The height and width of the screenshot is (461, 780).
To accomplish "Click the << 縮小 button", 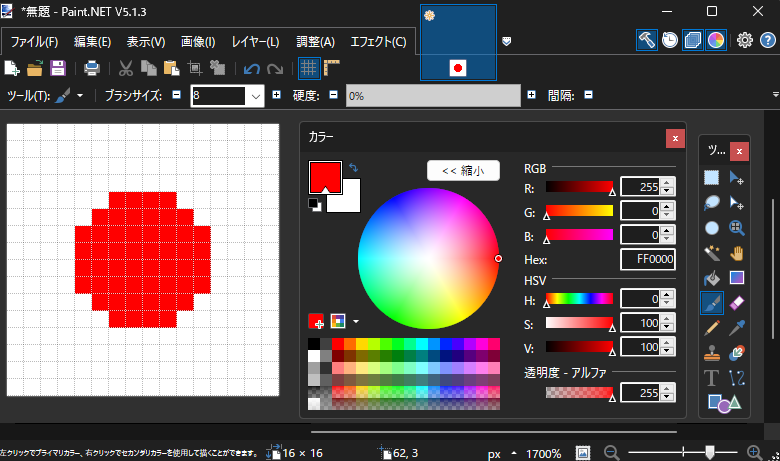I will point(462,171).
